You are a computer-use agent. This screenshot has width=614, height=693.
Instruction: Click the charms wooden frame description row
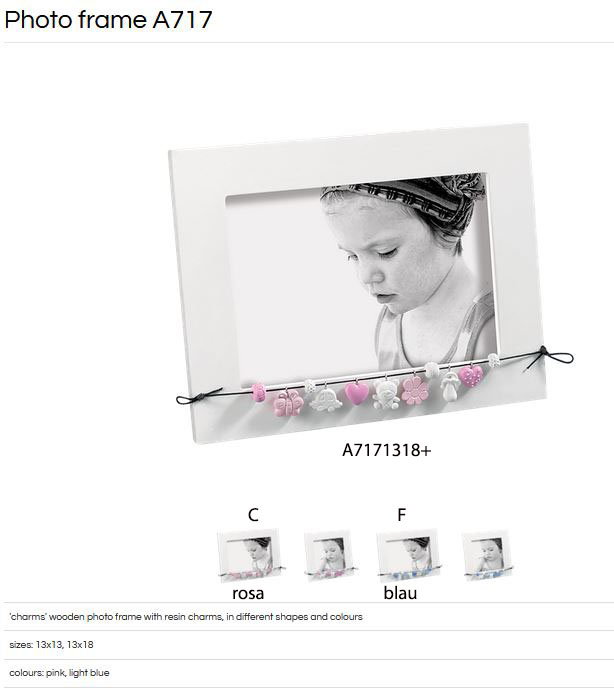tap(309, 617)
